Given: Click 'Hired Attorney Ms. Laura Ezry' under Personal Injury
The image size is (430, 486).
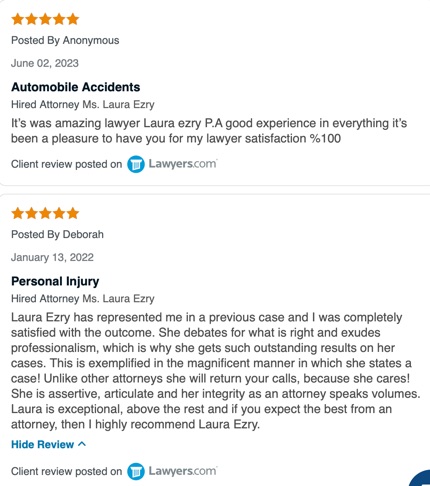Looking at the screenshot, I should pos(83,299).
